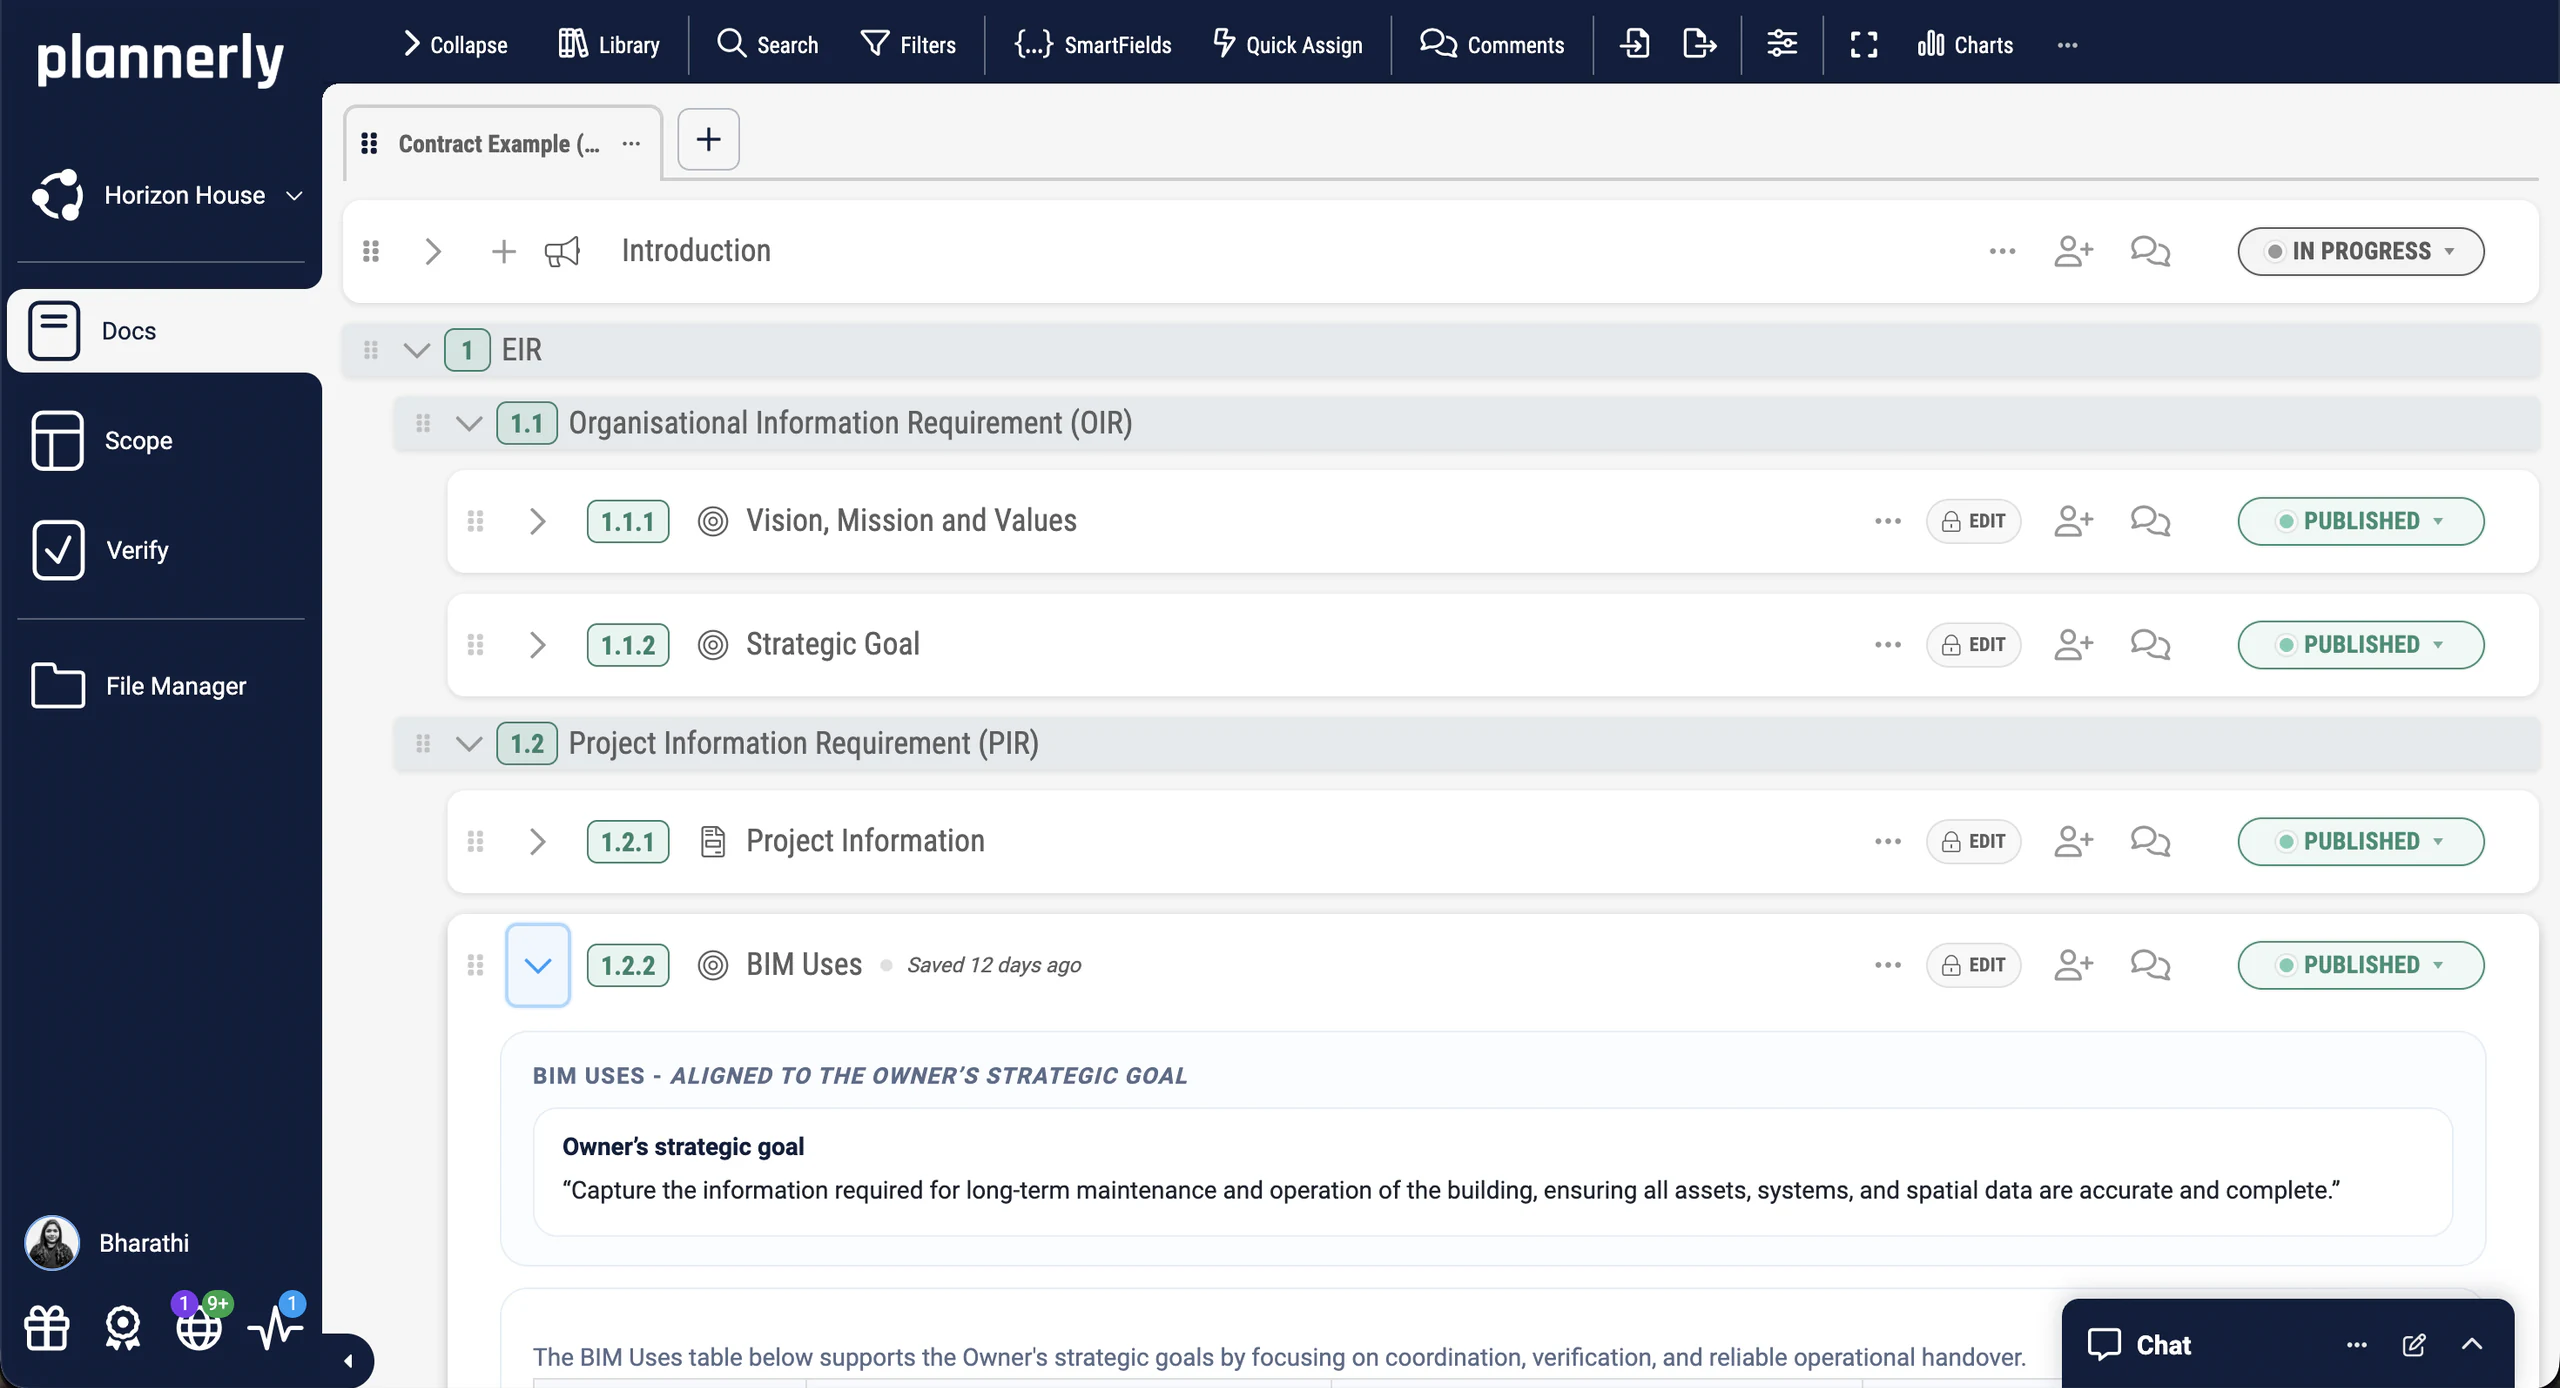Open the PUBLISHED status dropdown for Project Information
The image size is (2560, 1388).
(x=2360, y=842)
